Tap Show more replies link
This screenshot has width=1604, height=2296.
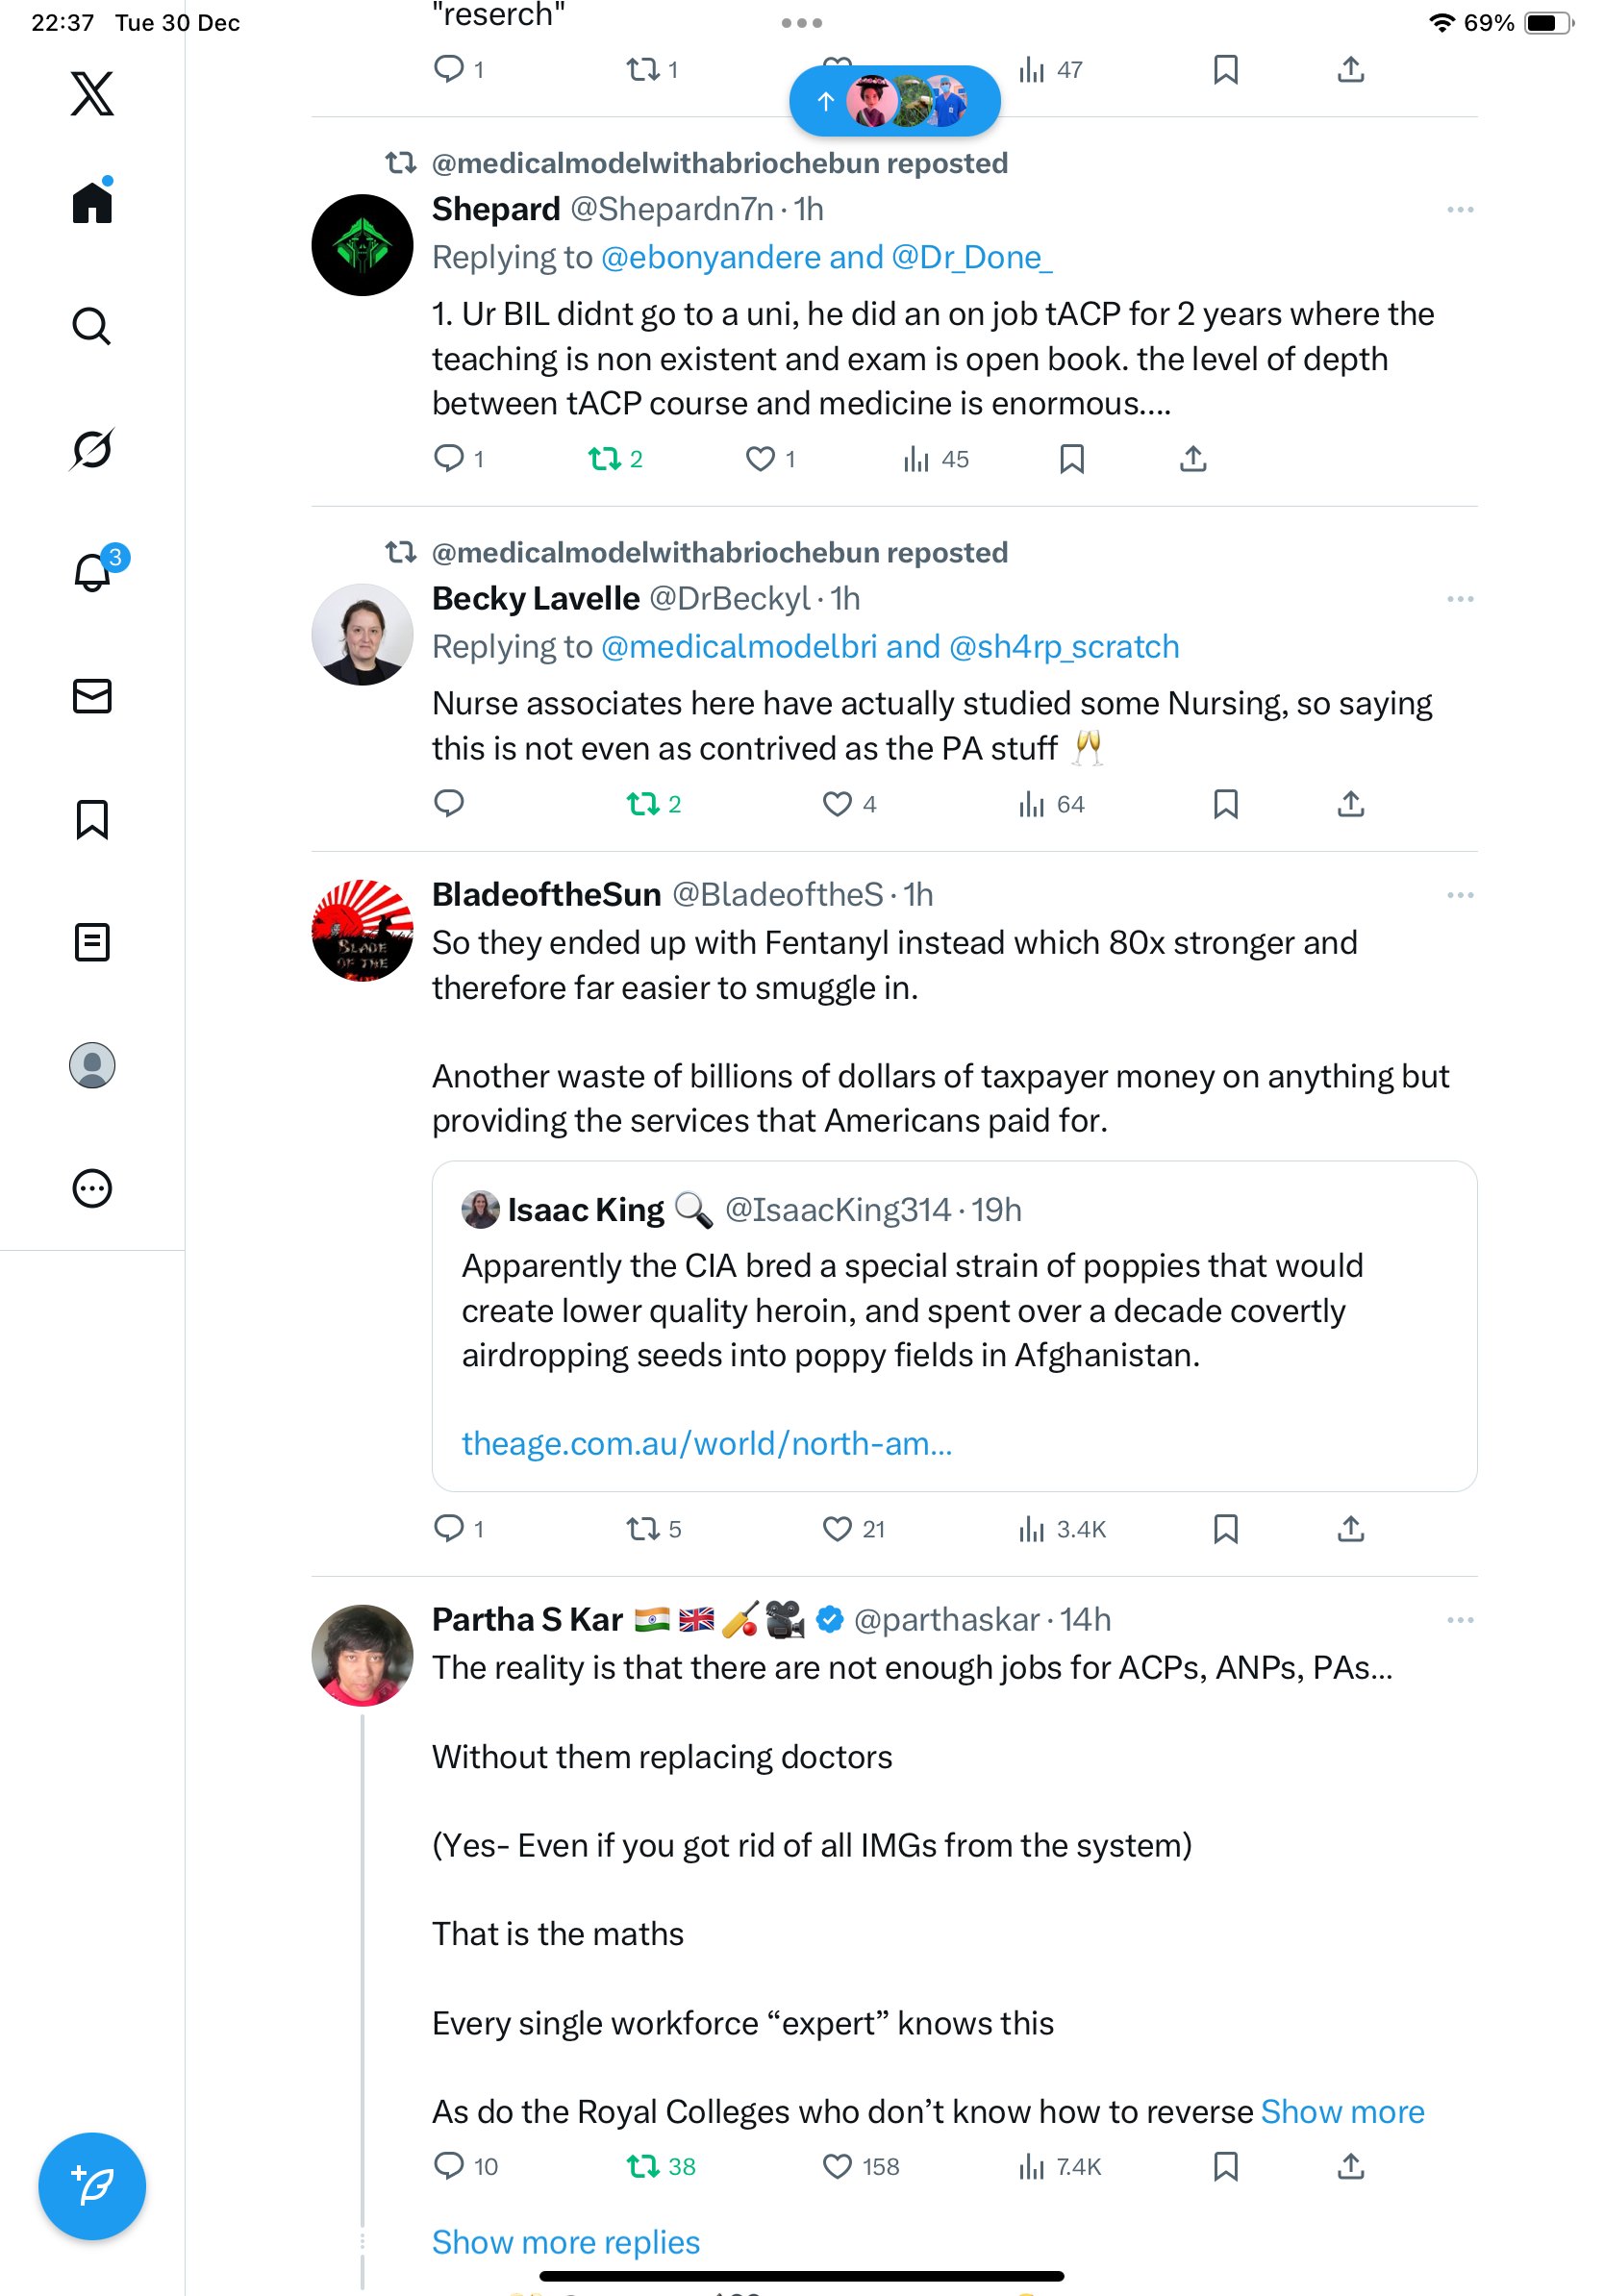[565, 2242]
